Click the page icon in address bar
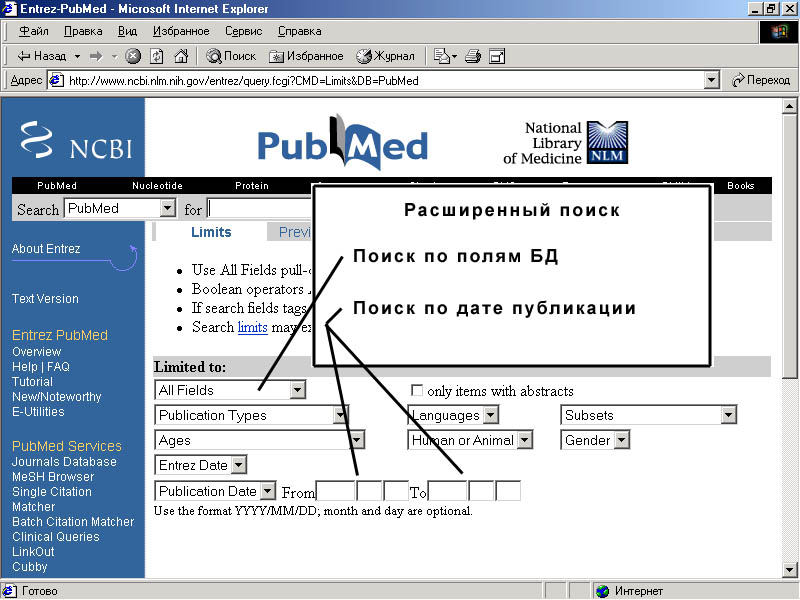 56,80
